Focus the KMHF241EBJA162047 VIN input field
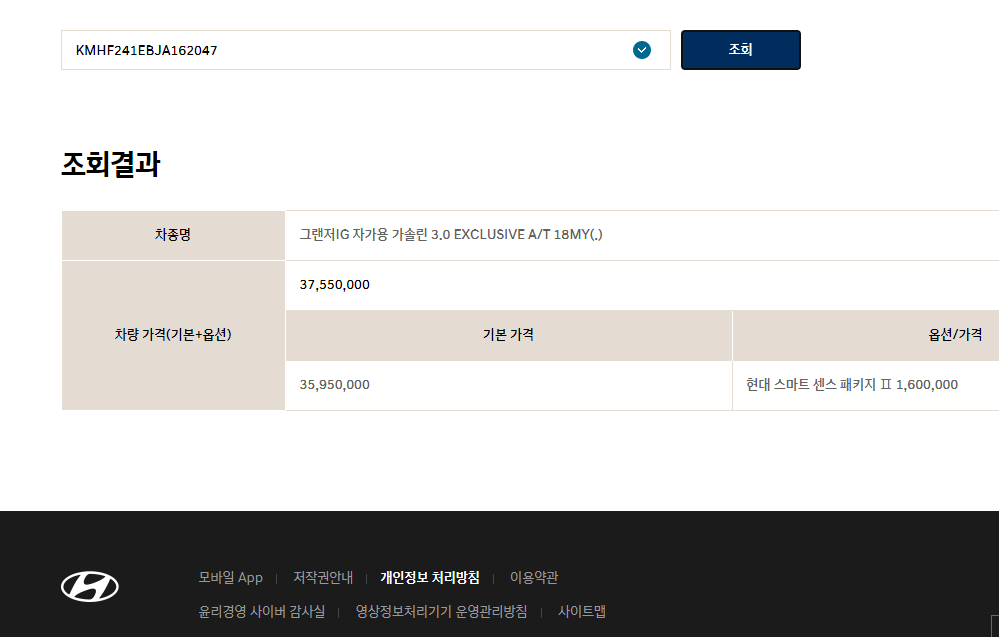The height and width of the screenshot is (637, 999). [x=366, y=50]
